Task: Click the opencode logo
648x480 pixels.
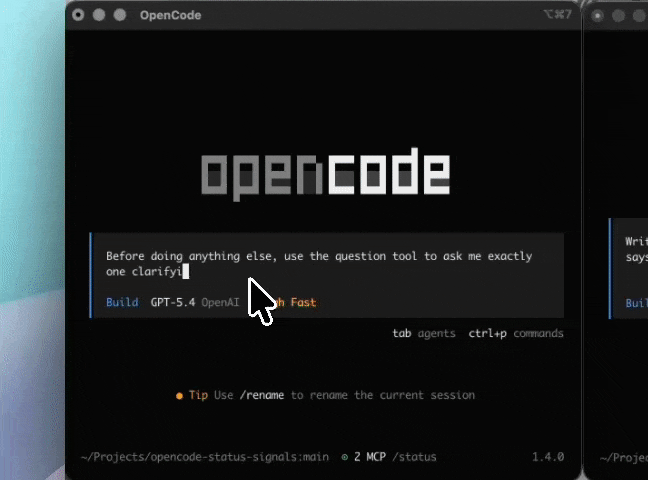Action: [326, 174]
